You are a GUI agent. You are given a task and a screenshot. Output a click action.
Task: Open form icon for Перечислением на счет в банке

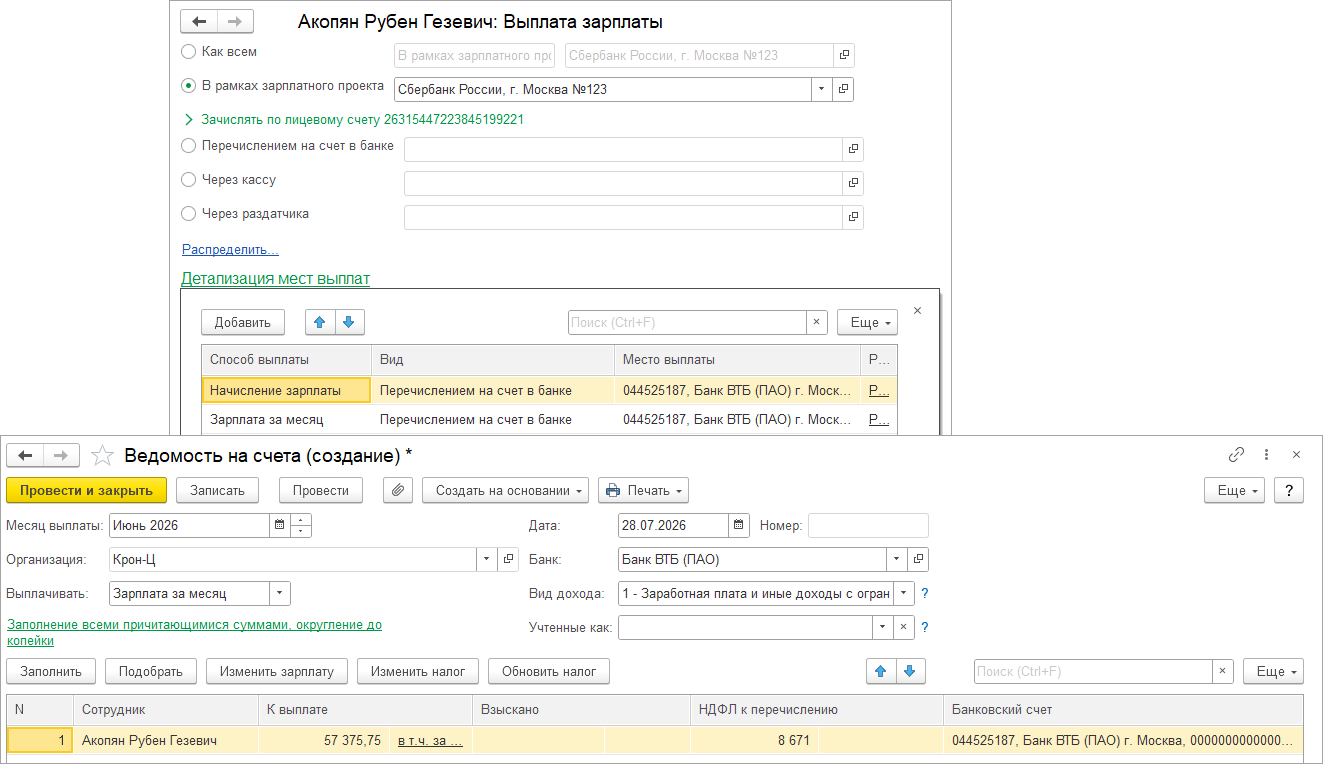pyautogui.click(x=853, y=149)
